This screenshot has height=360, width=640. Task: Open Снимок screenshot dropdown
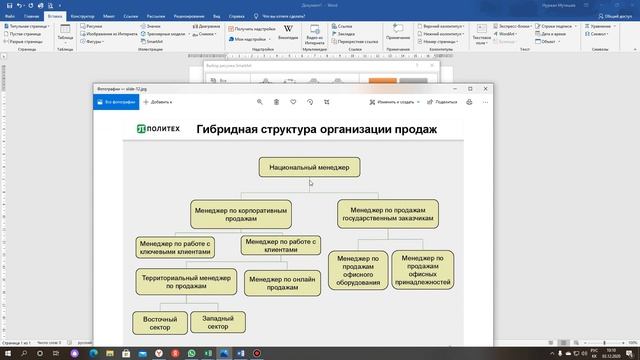pos(204,34)
